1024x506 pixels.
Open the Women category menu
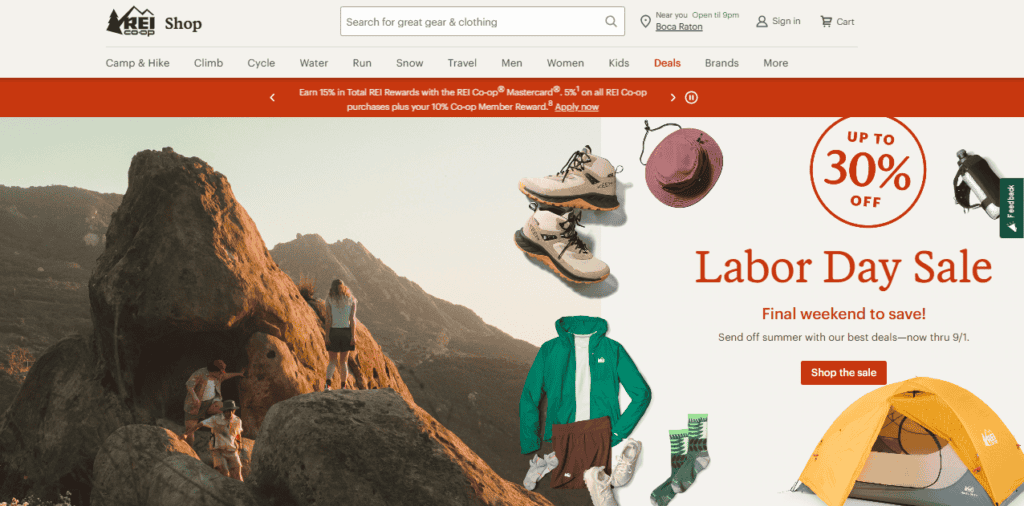point(566,63)
